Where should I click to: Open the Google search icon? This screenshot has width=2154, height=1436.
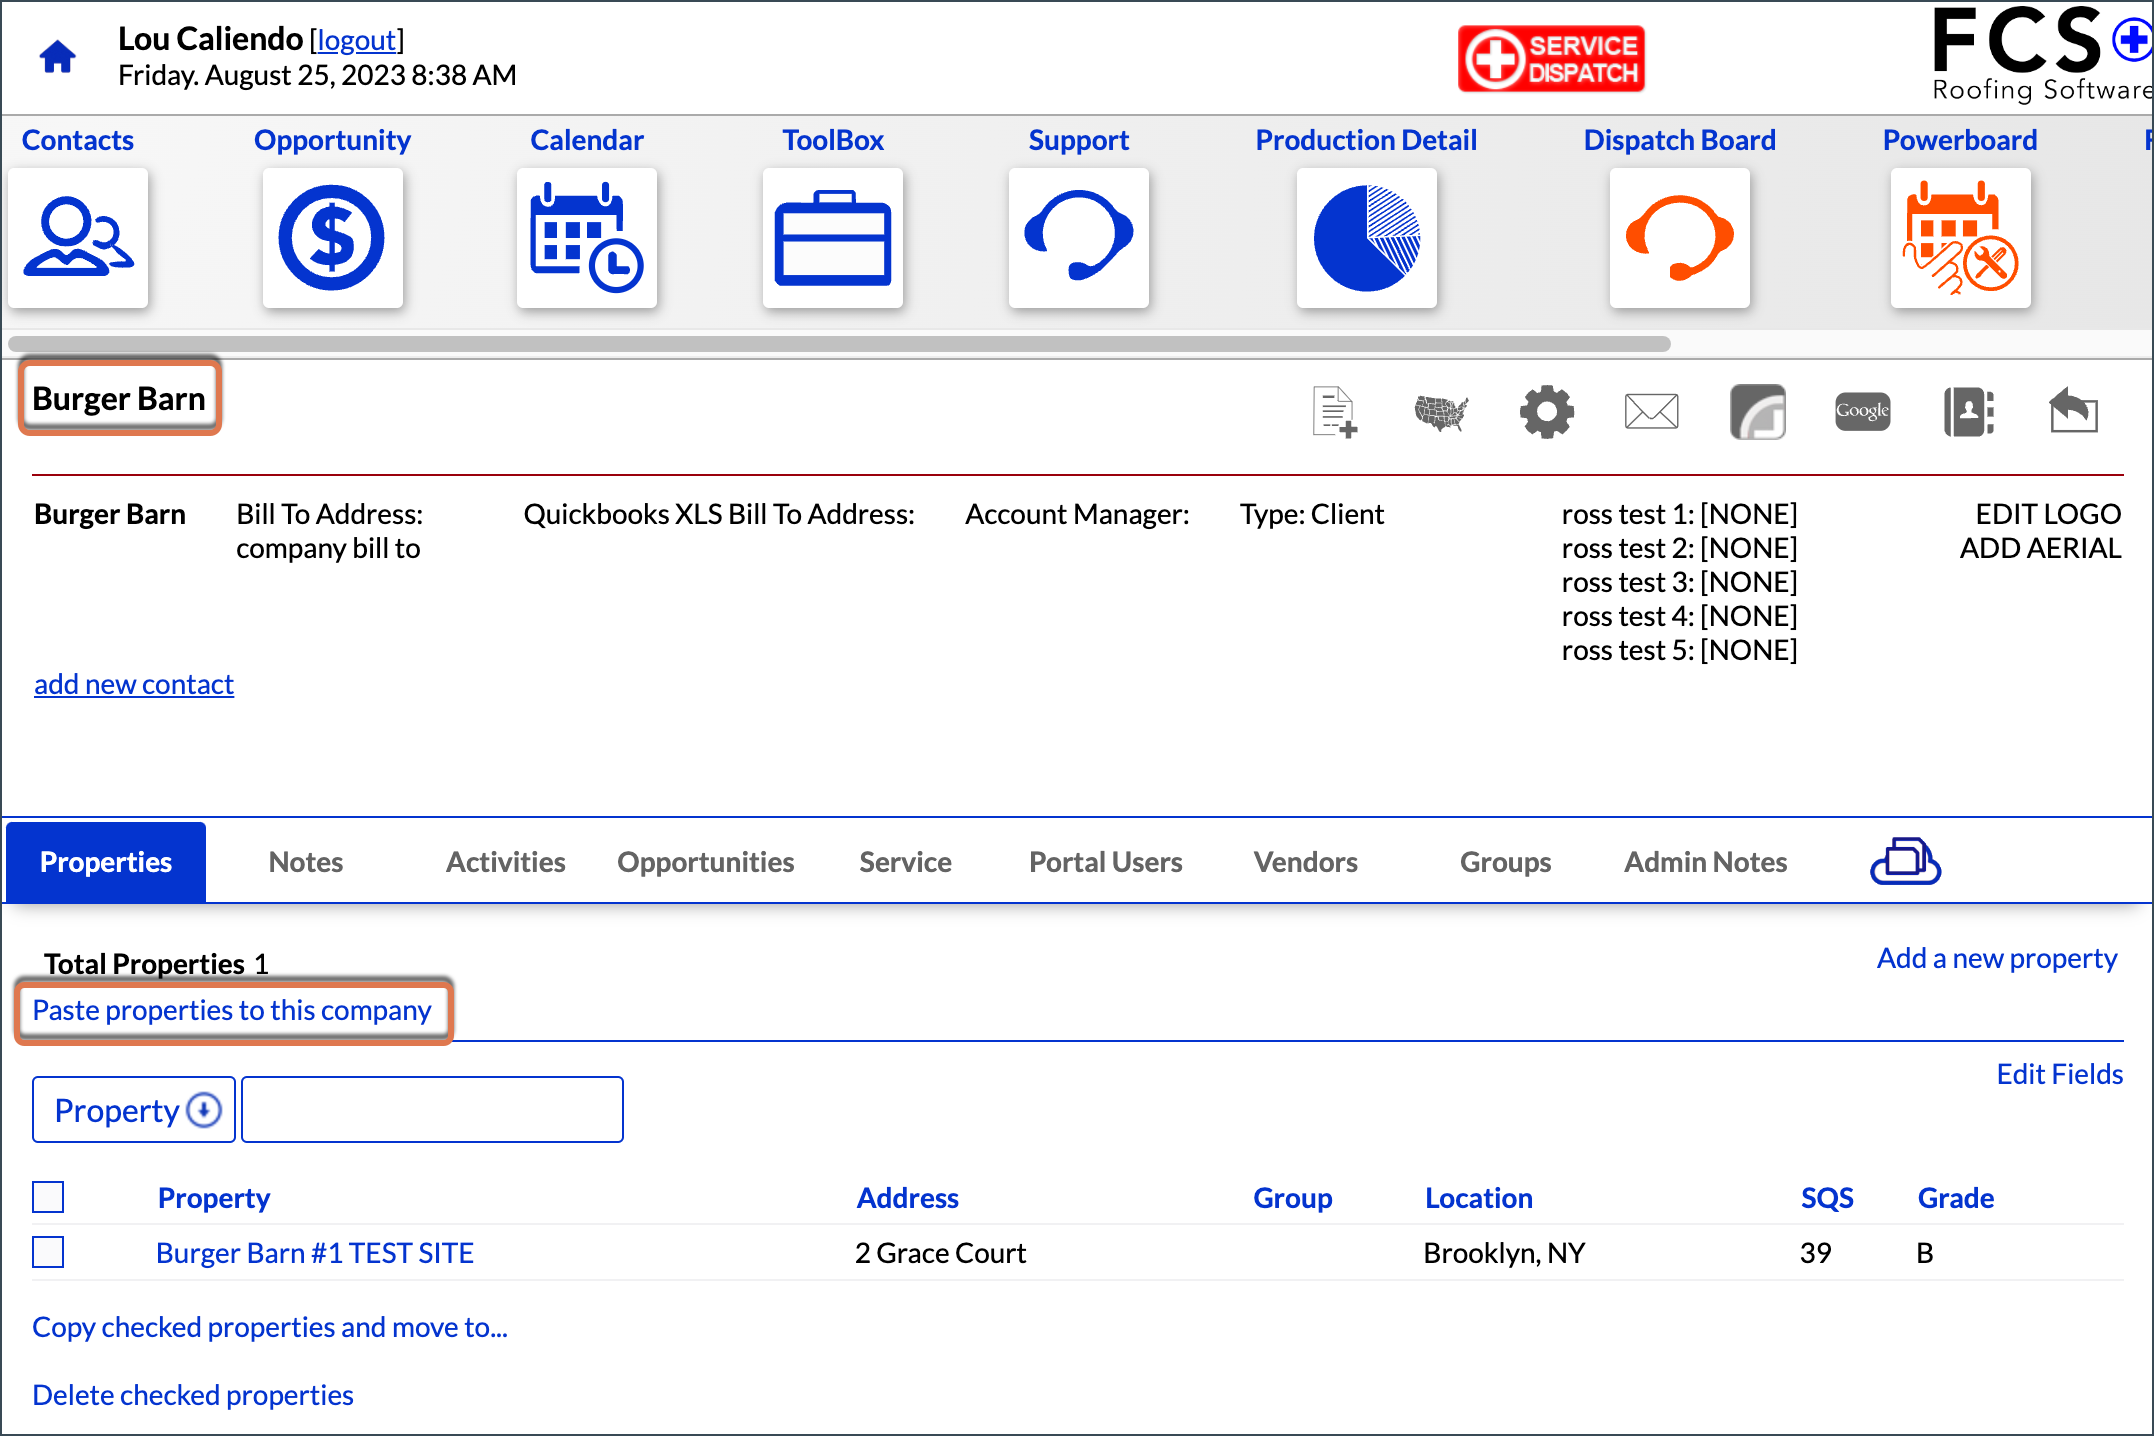pos(1863,411)
